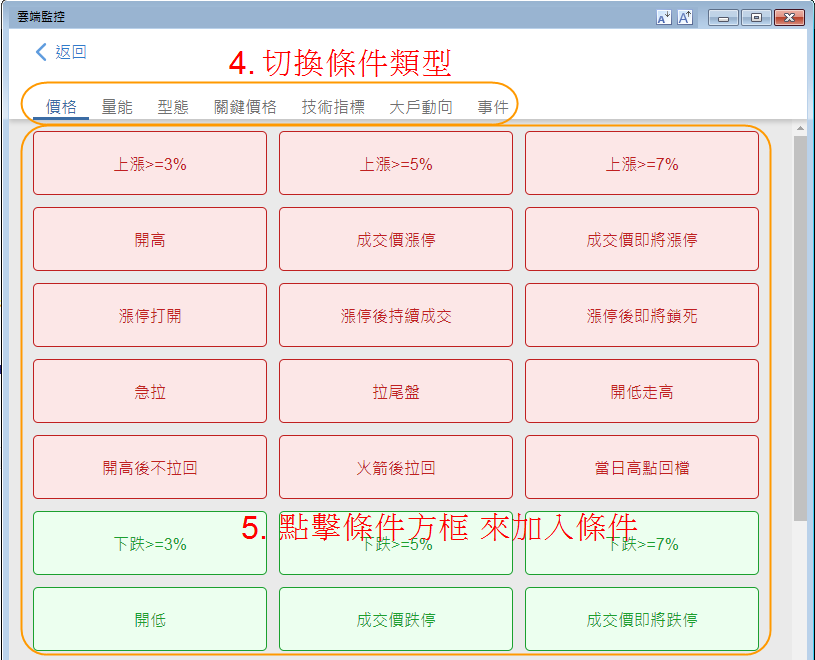Add the 拉尾盤 condition

396,392
